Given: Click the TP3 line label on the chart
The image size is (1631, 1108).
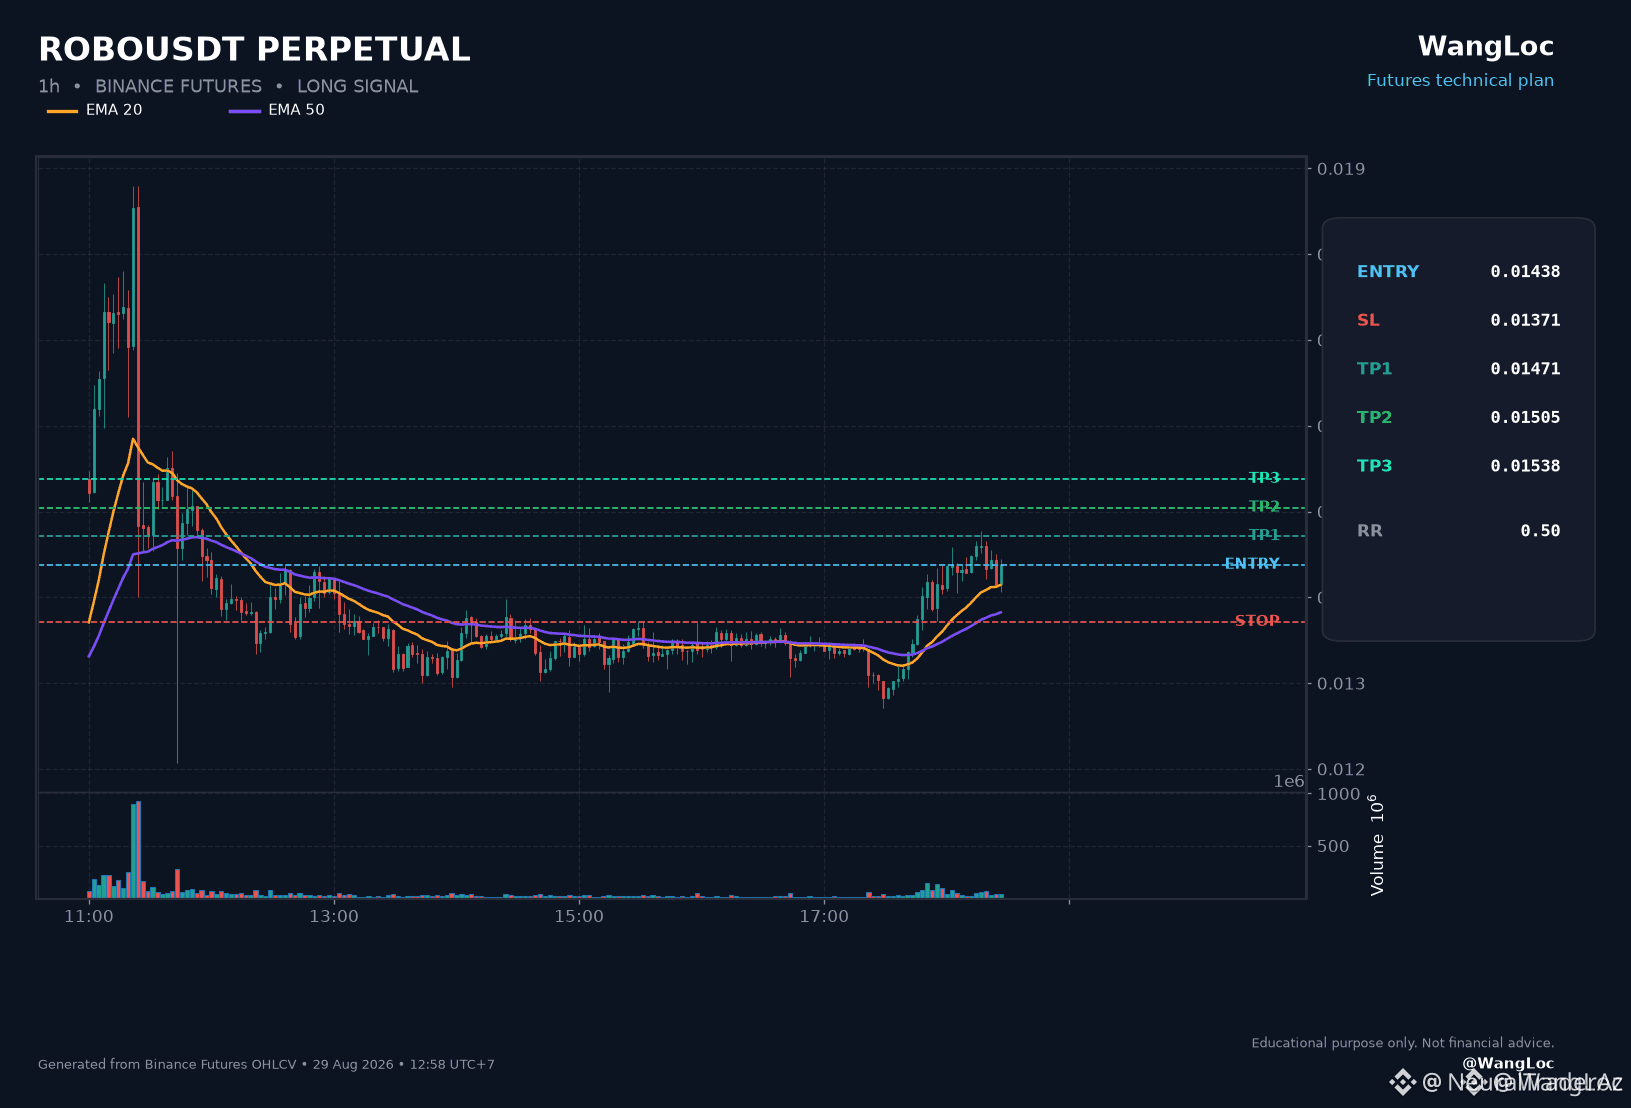Looking at the screenshot, I should coord(1264,478).
